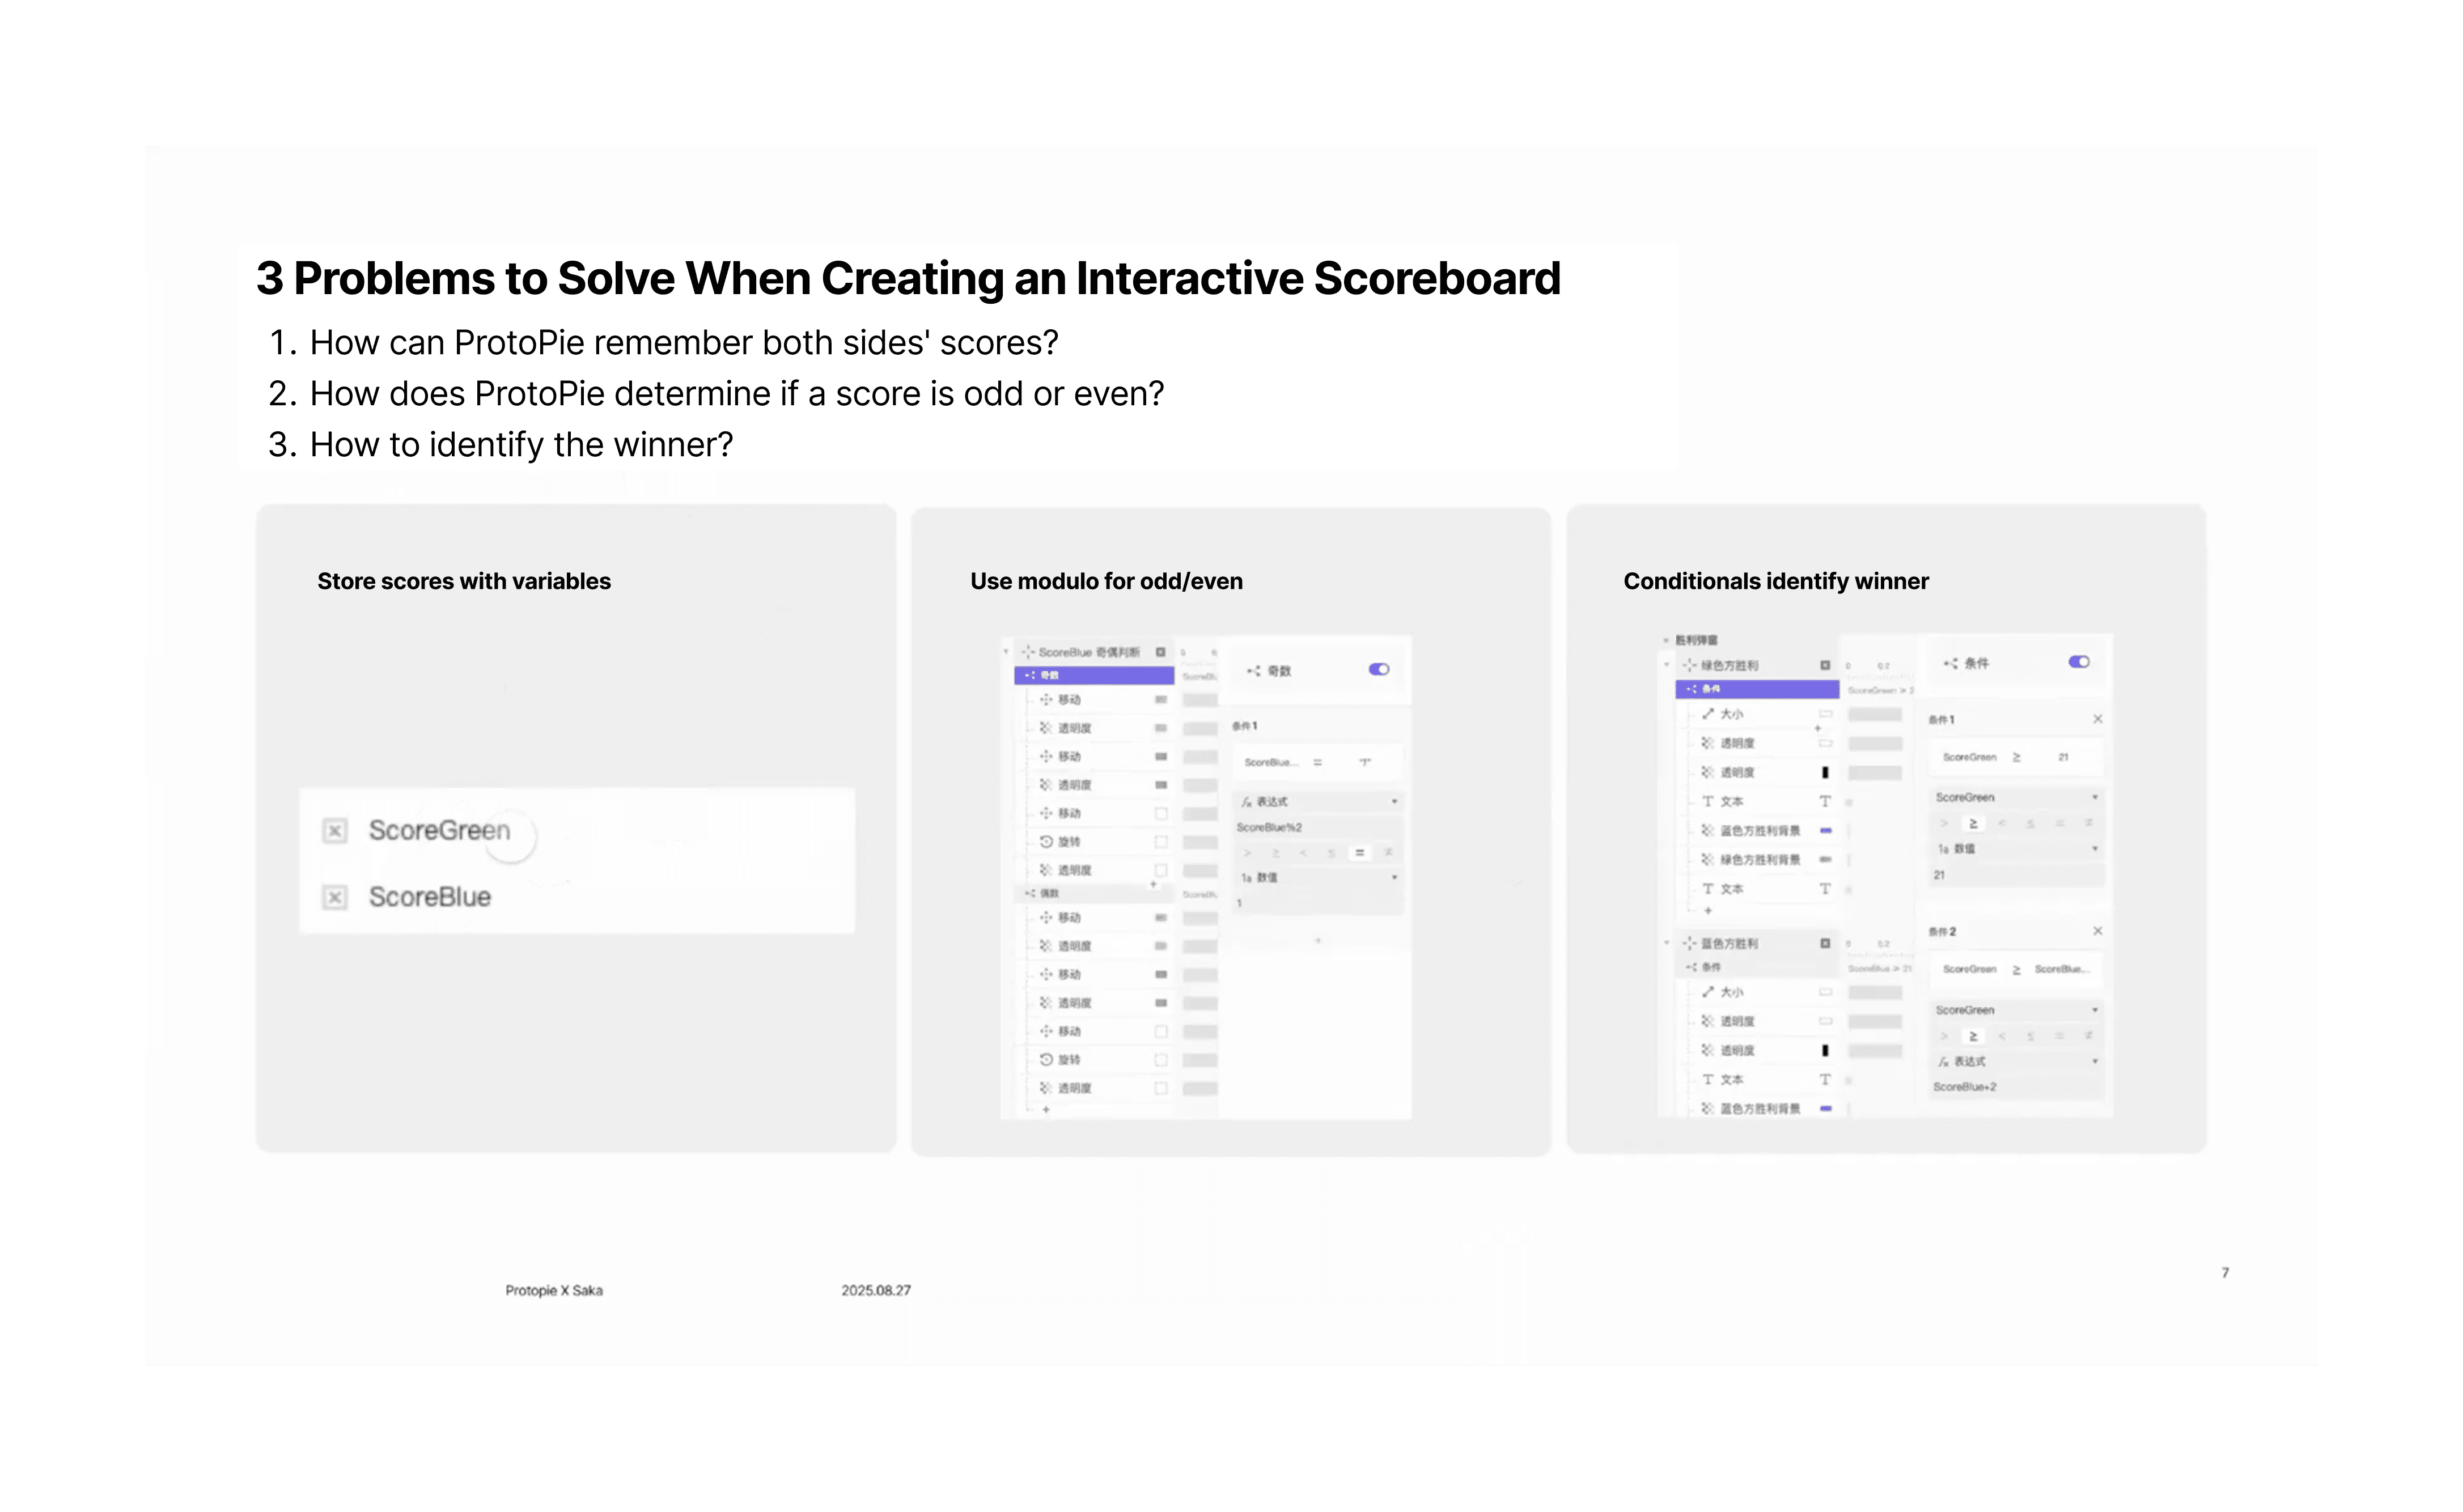Remove Condition 1 with its X button
The width and height of the screenshot is (2463, 1512).
click(x=2099, y=720)
